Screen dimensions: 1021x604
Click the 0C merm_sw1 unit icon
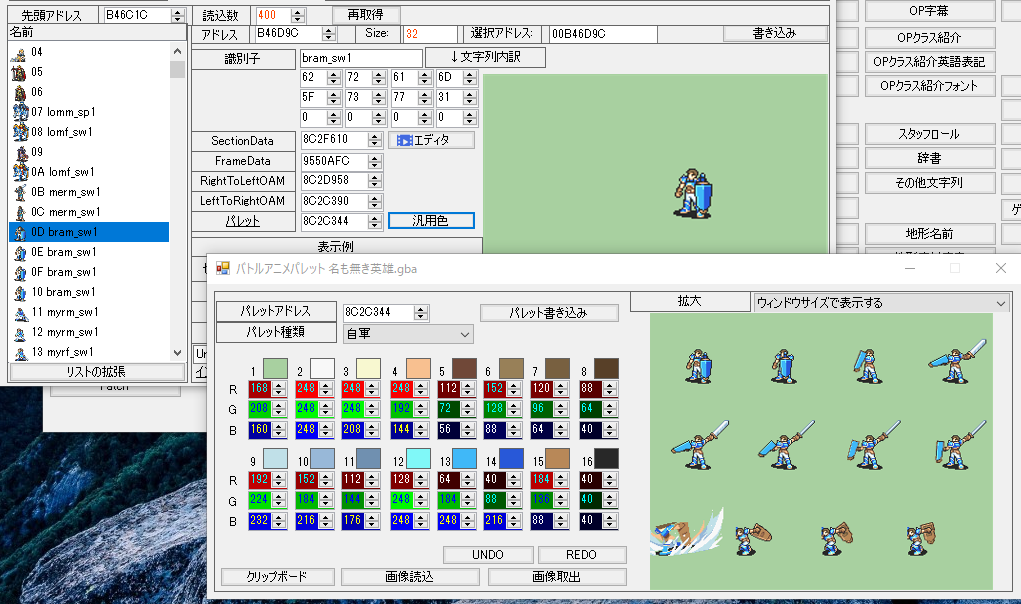coord(20,212)
